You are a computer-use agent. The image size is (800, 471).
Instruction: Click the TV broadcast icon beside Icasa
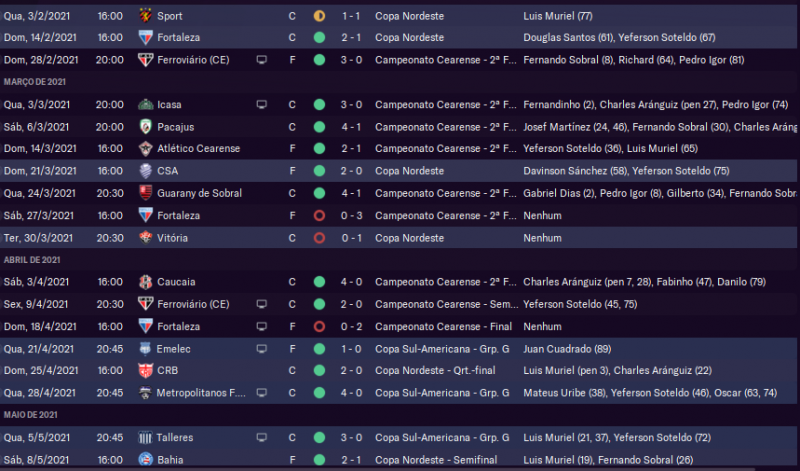pyautogui.click(x=262, y=104)
